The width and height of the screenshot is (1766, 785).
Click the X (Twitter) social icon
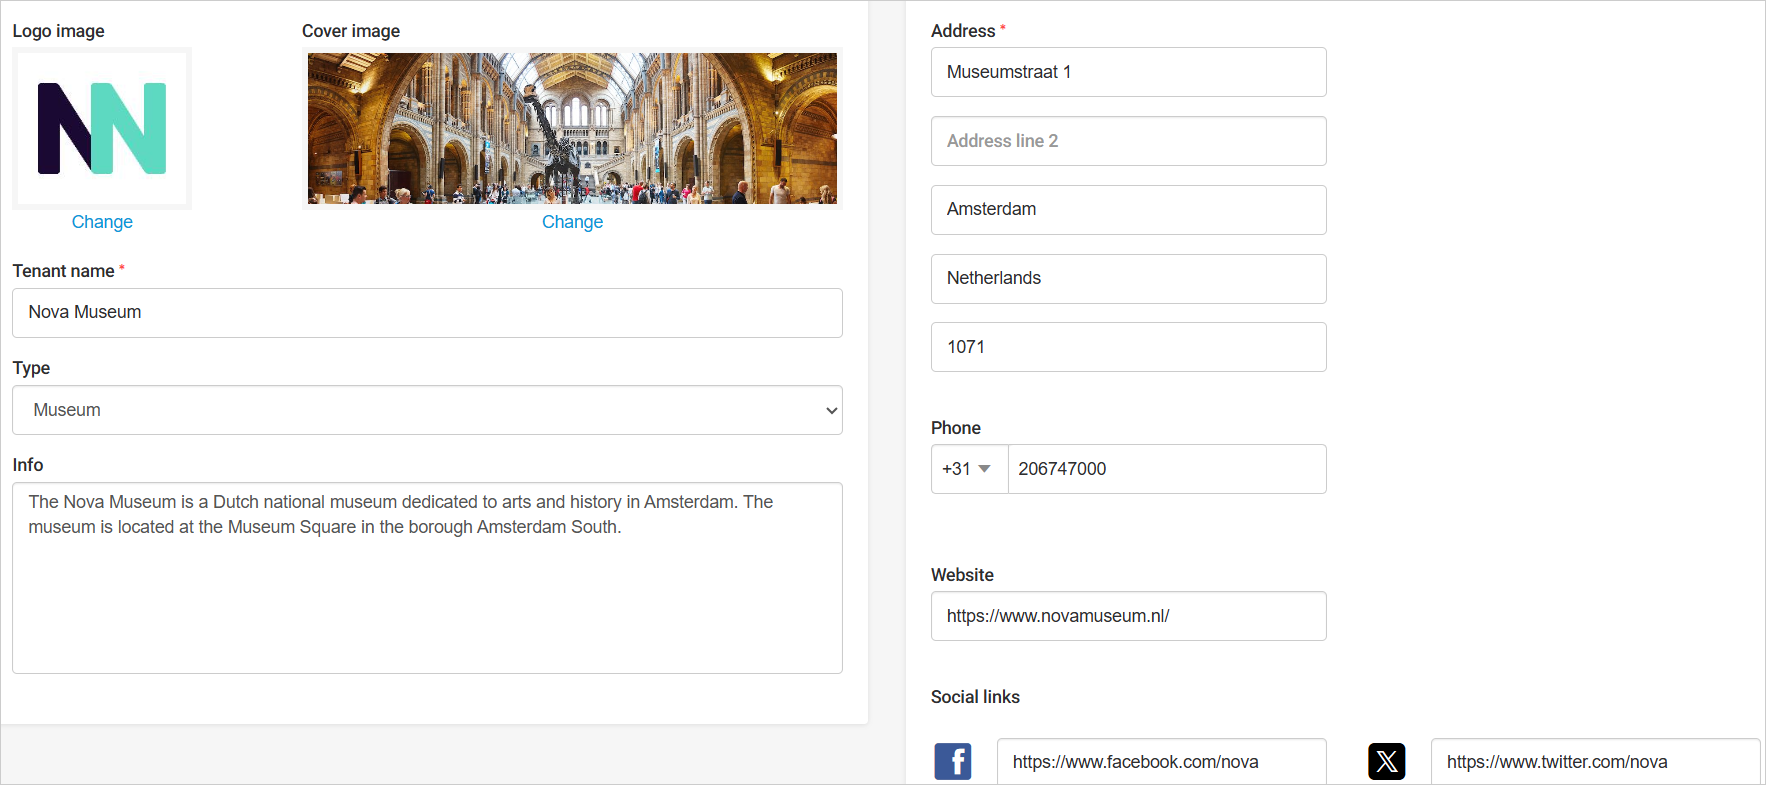click(x=1386, y=761)
